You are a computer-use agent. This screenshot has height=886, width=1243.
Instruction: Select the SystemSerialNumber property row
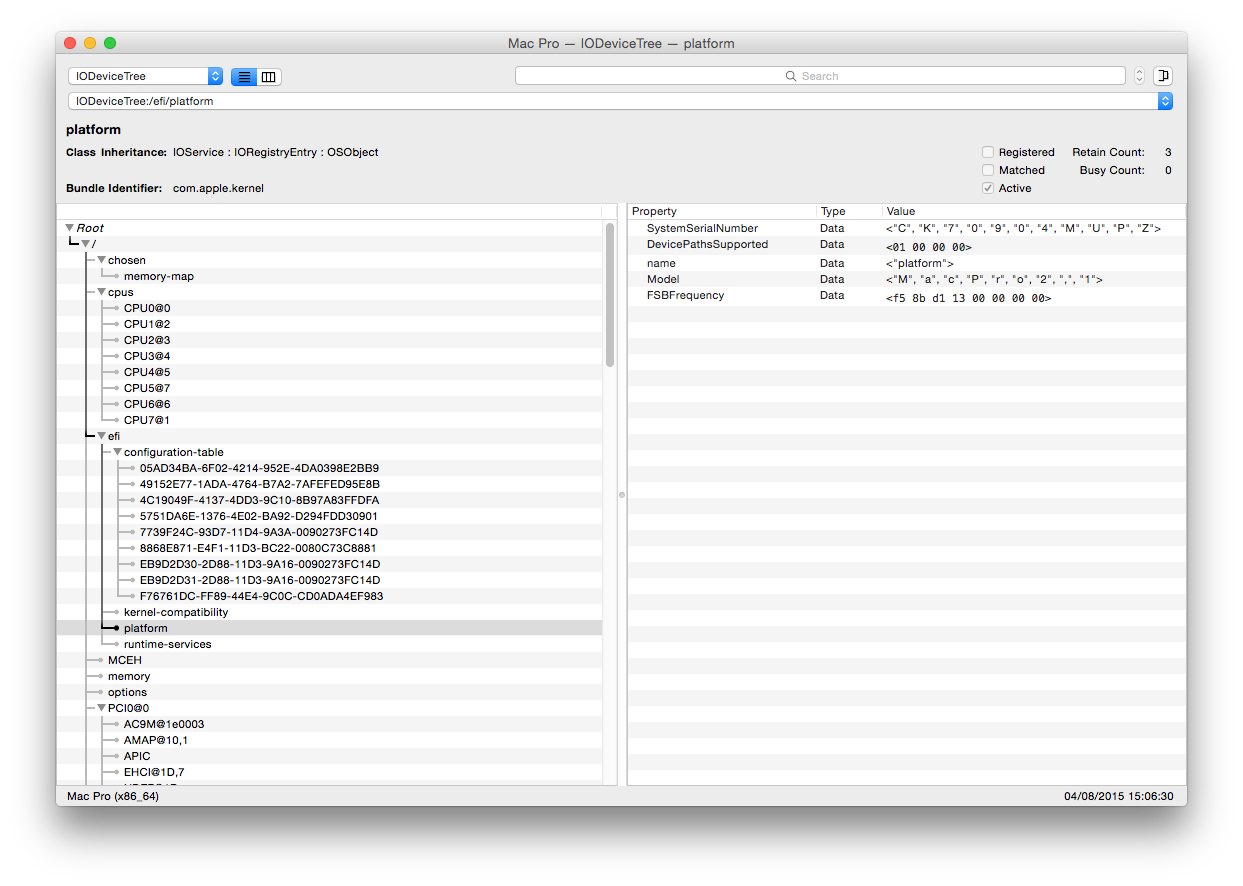point(907,228)
